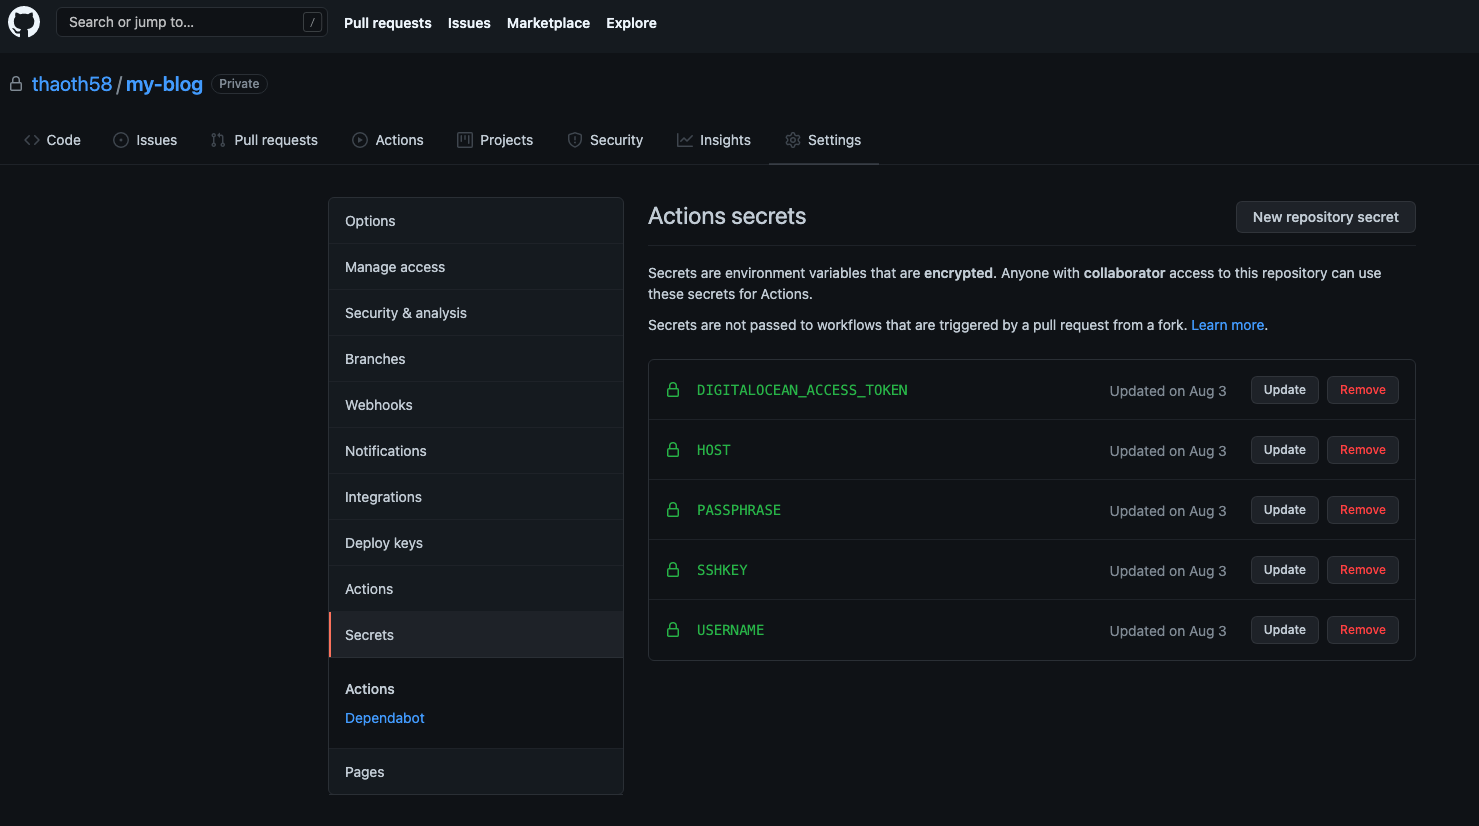Click the padlock icon beside repository name thaoth58

(x=16, y=84)
